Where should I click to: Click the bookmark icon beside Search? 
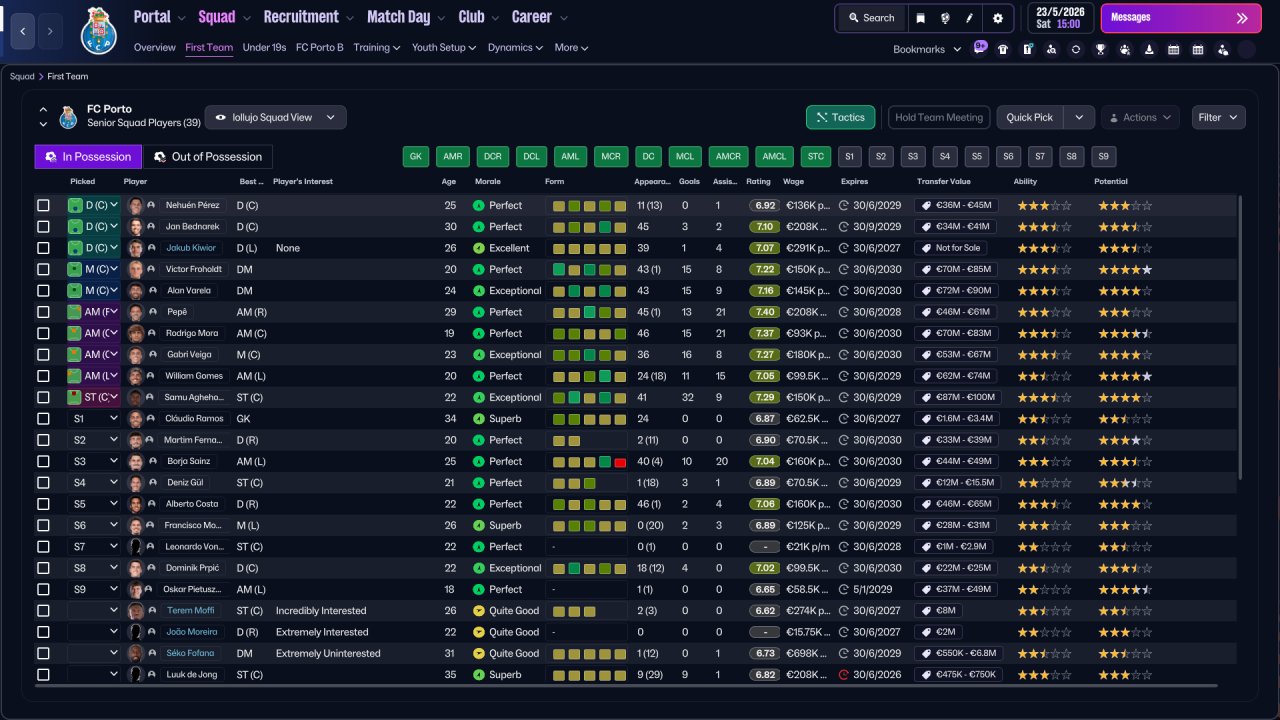pyautogui.click(x=921, y=18)
